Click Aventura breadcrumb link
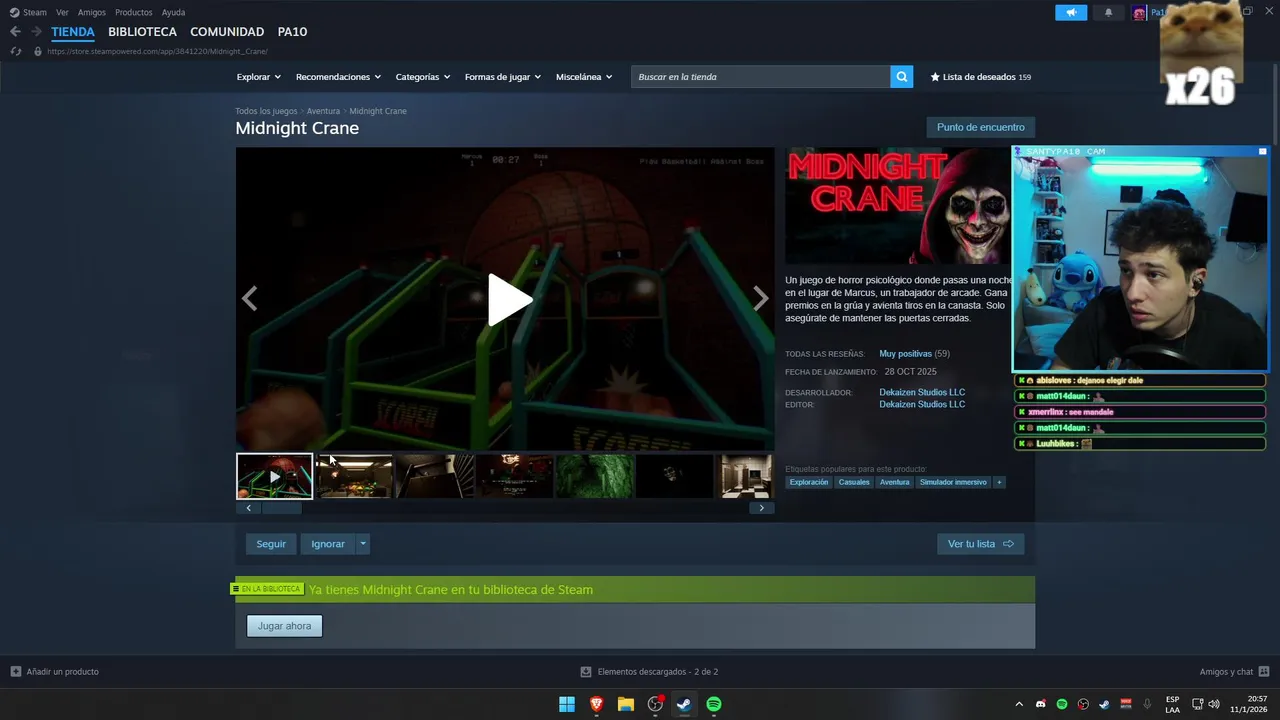The width and height of the screenshot is (1280, 720). [x=323, y=111]
